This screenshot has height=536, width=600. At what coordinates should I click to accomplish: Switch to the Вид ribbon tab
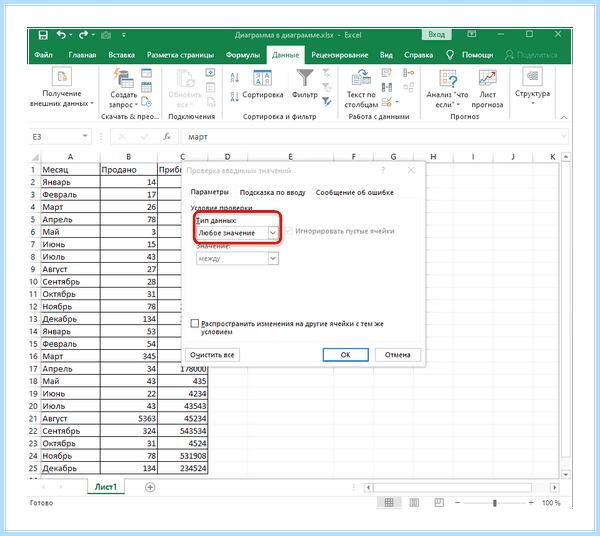pyautogui.click(x=386, y=55)
